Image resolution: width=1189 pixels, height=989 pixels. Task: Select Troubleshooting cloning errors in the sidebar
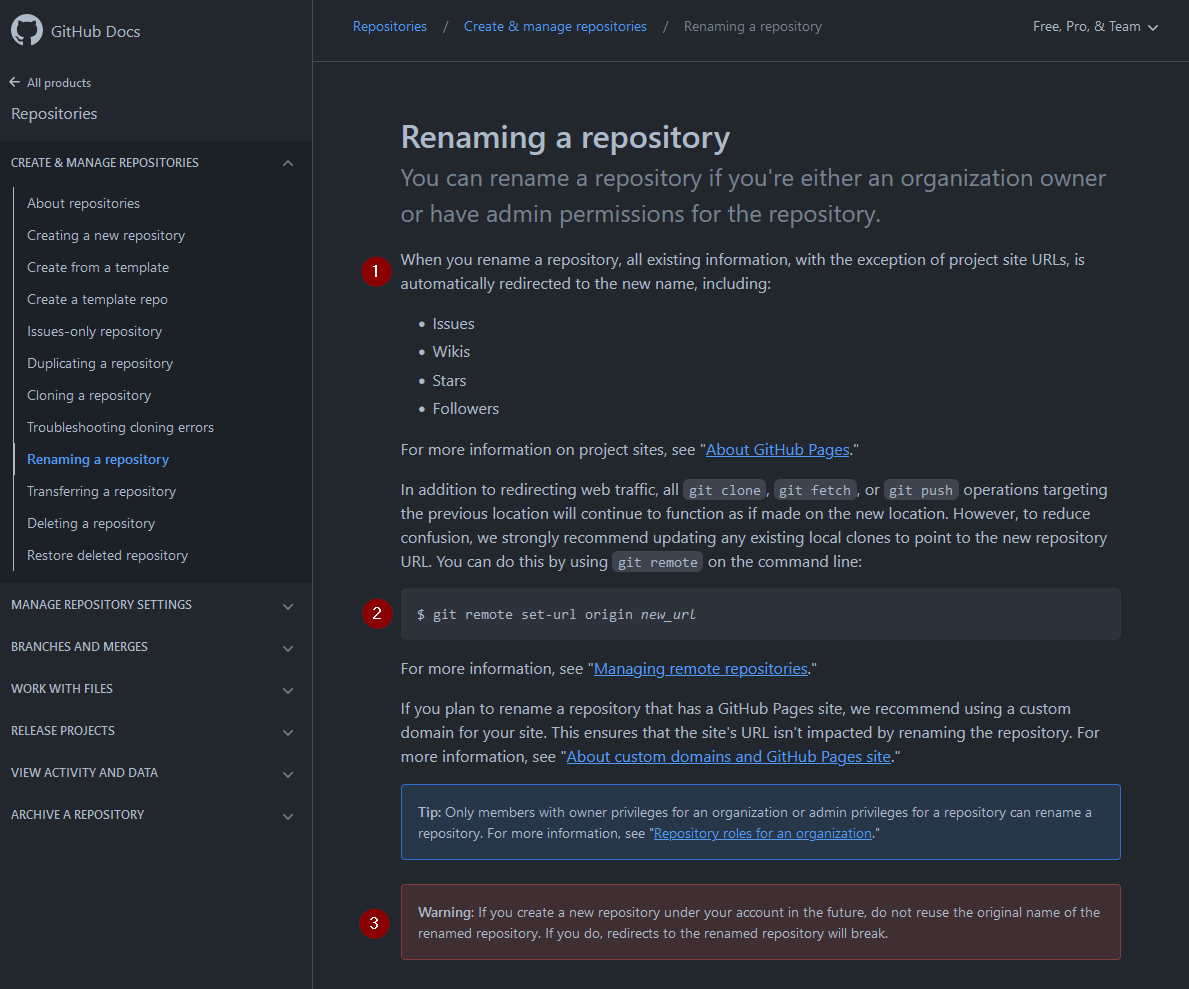pyautogui.click(x=120, y=427)
